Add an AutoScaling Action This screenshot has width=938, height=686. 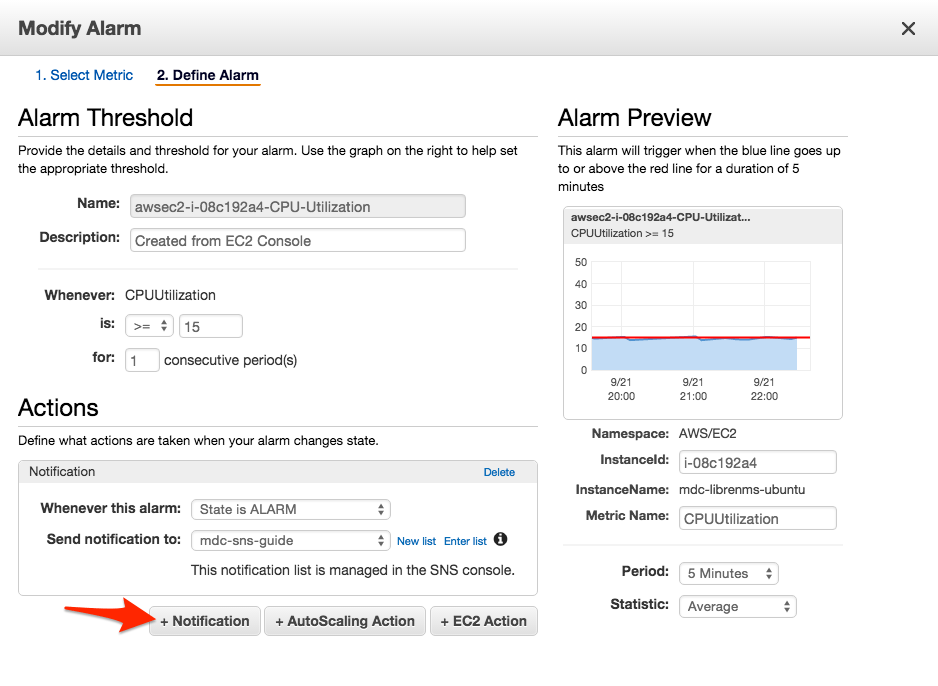pos(345,621)
